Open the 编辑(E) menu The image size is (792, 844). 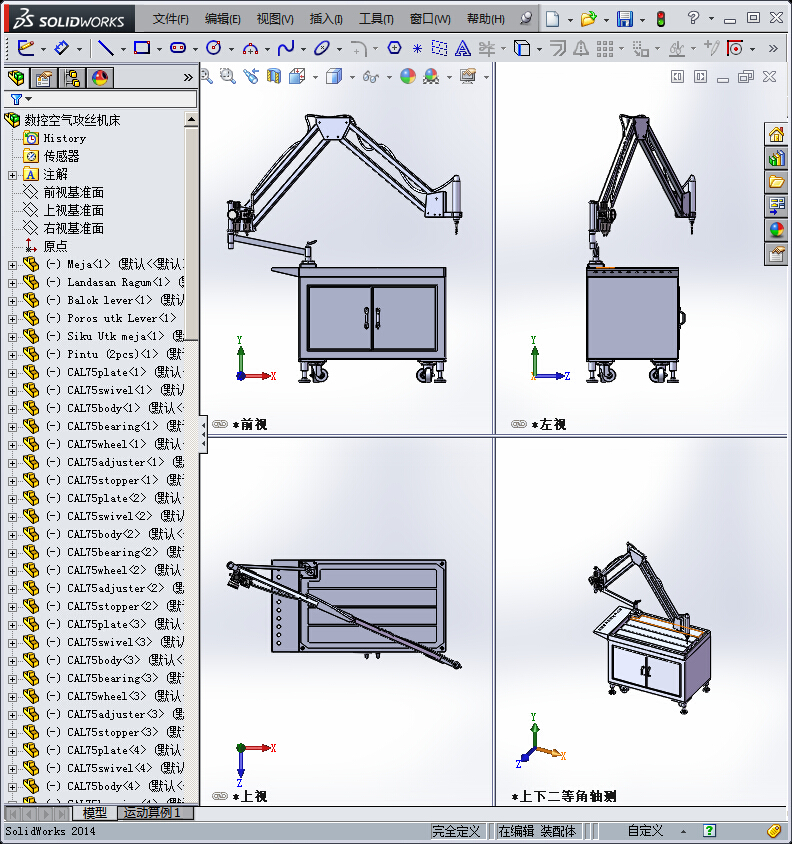pos(222,19)
